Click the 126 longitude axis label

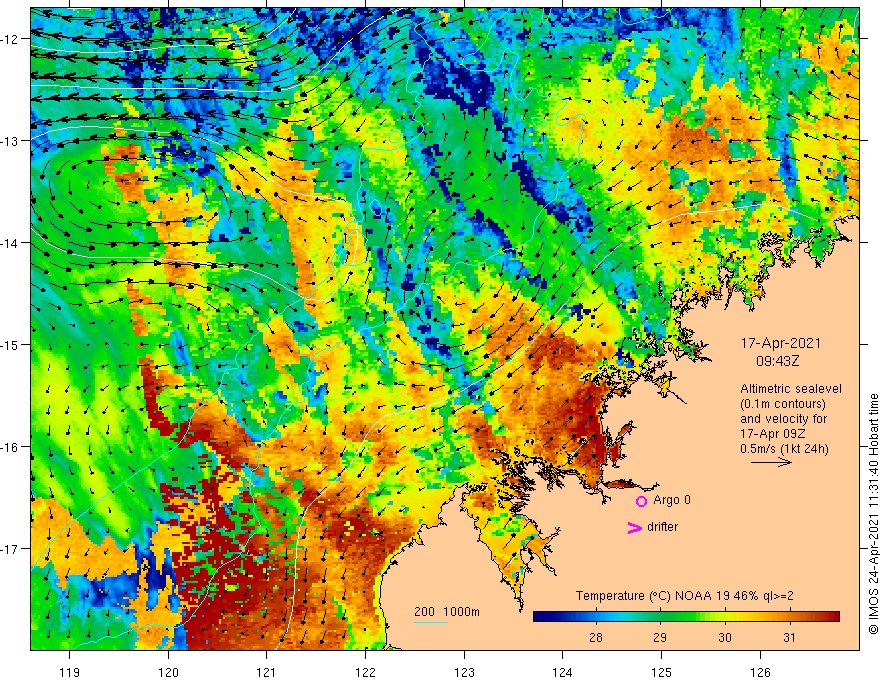(760, 672)
